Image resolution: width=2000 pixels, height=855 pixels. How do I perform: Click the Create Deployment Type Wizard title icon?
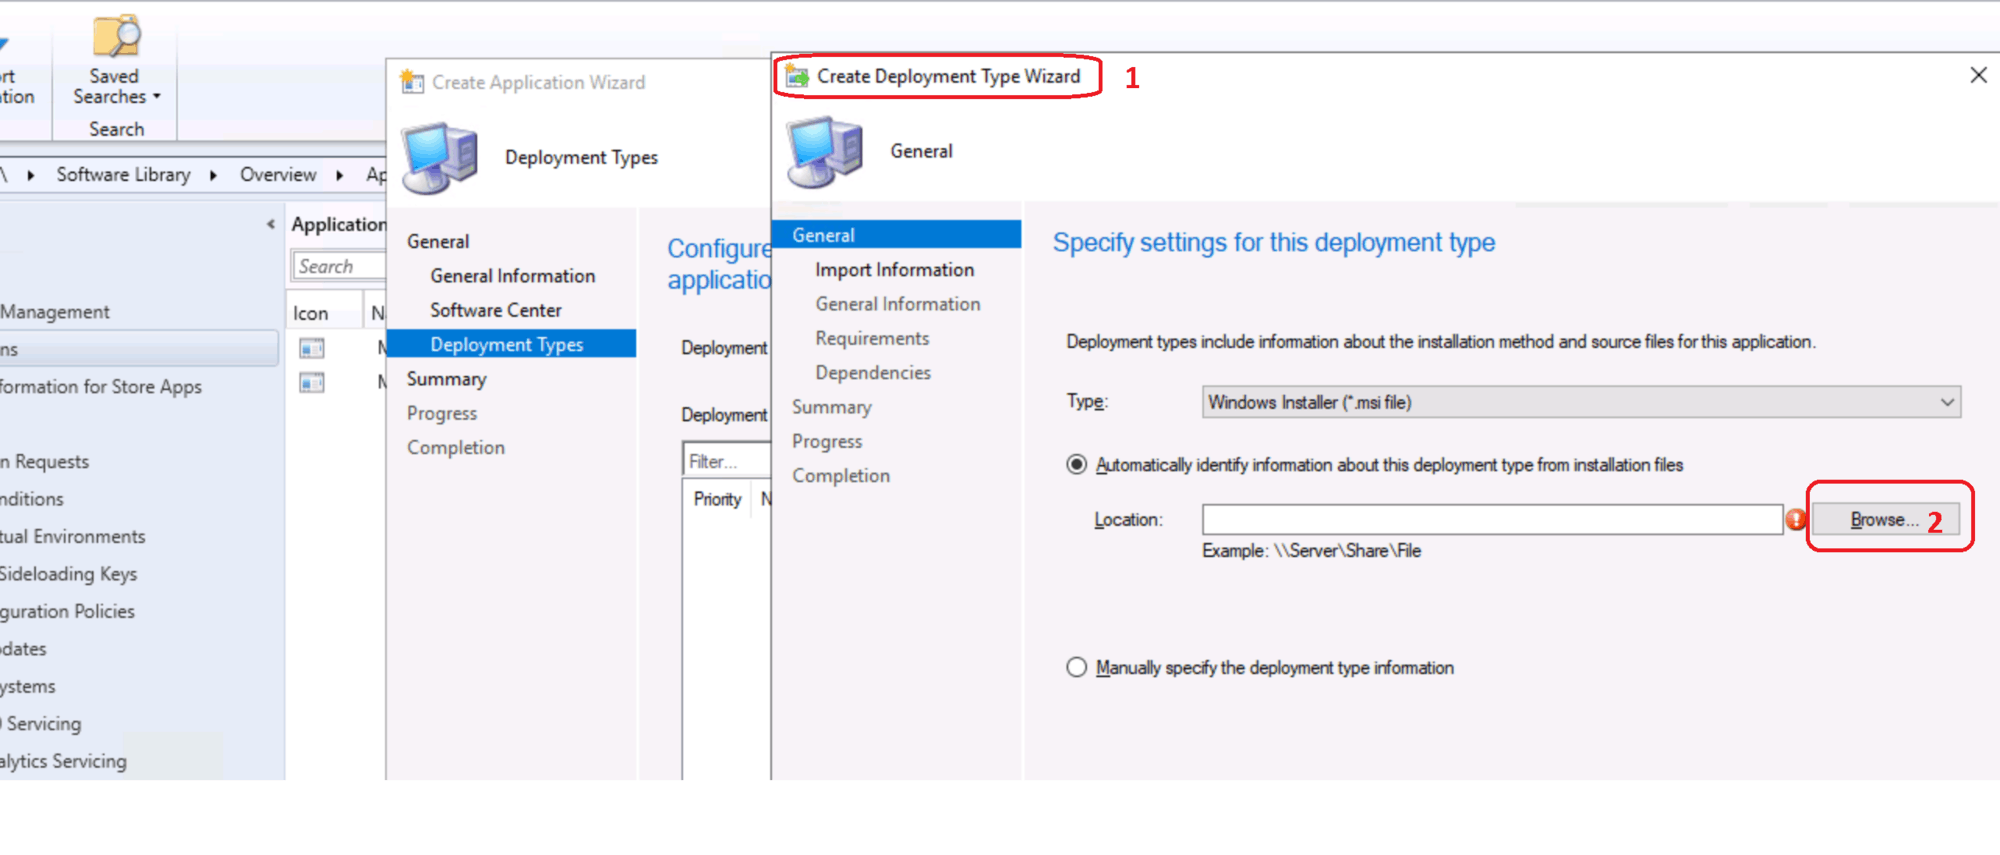pyautogui.click(x=797, y=76)
